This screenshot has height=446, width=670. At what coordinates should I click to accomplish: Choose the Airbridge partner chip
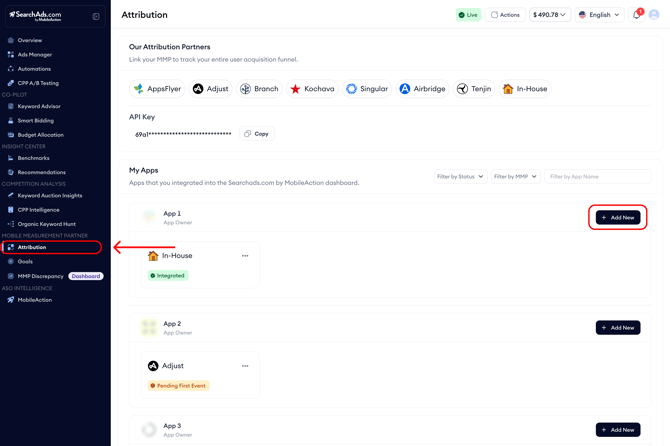tap(422, 89)
